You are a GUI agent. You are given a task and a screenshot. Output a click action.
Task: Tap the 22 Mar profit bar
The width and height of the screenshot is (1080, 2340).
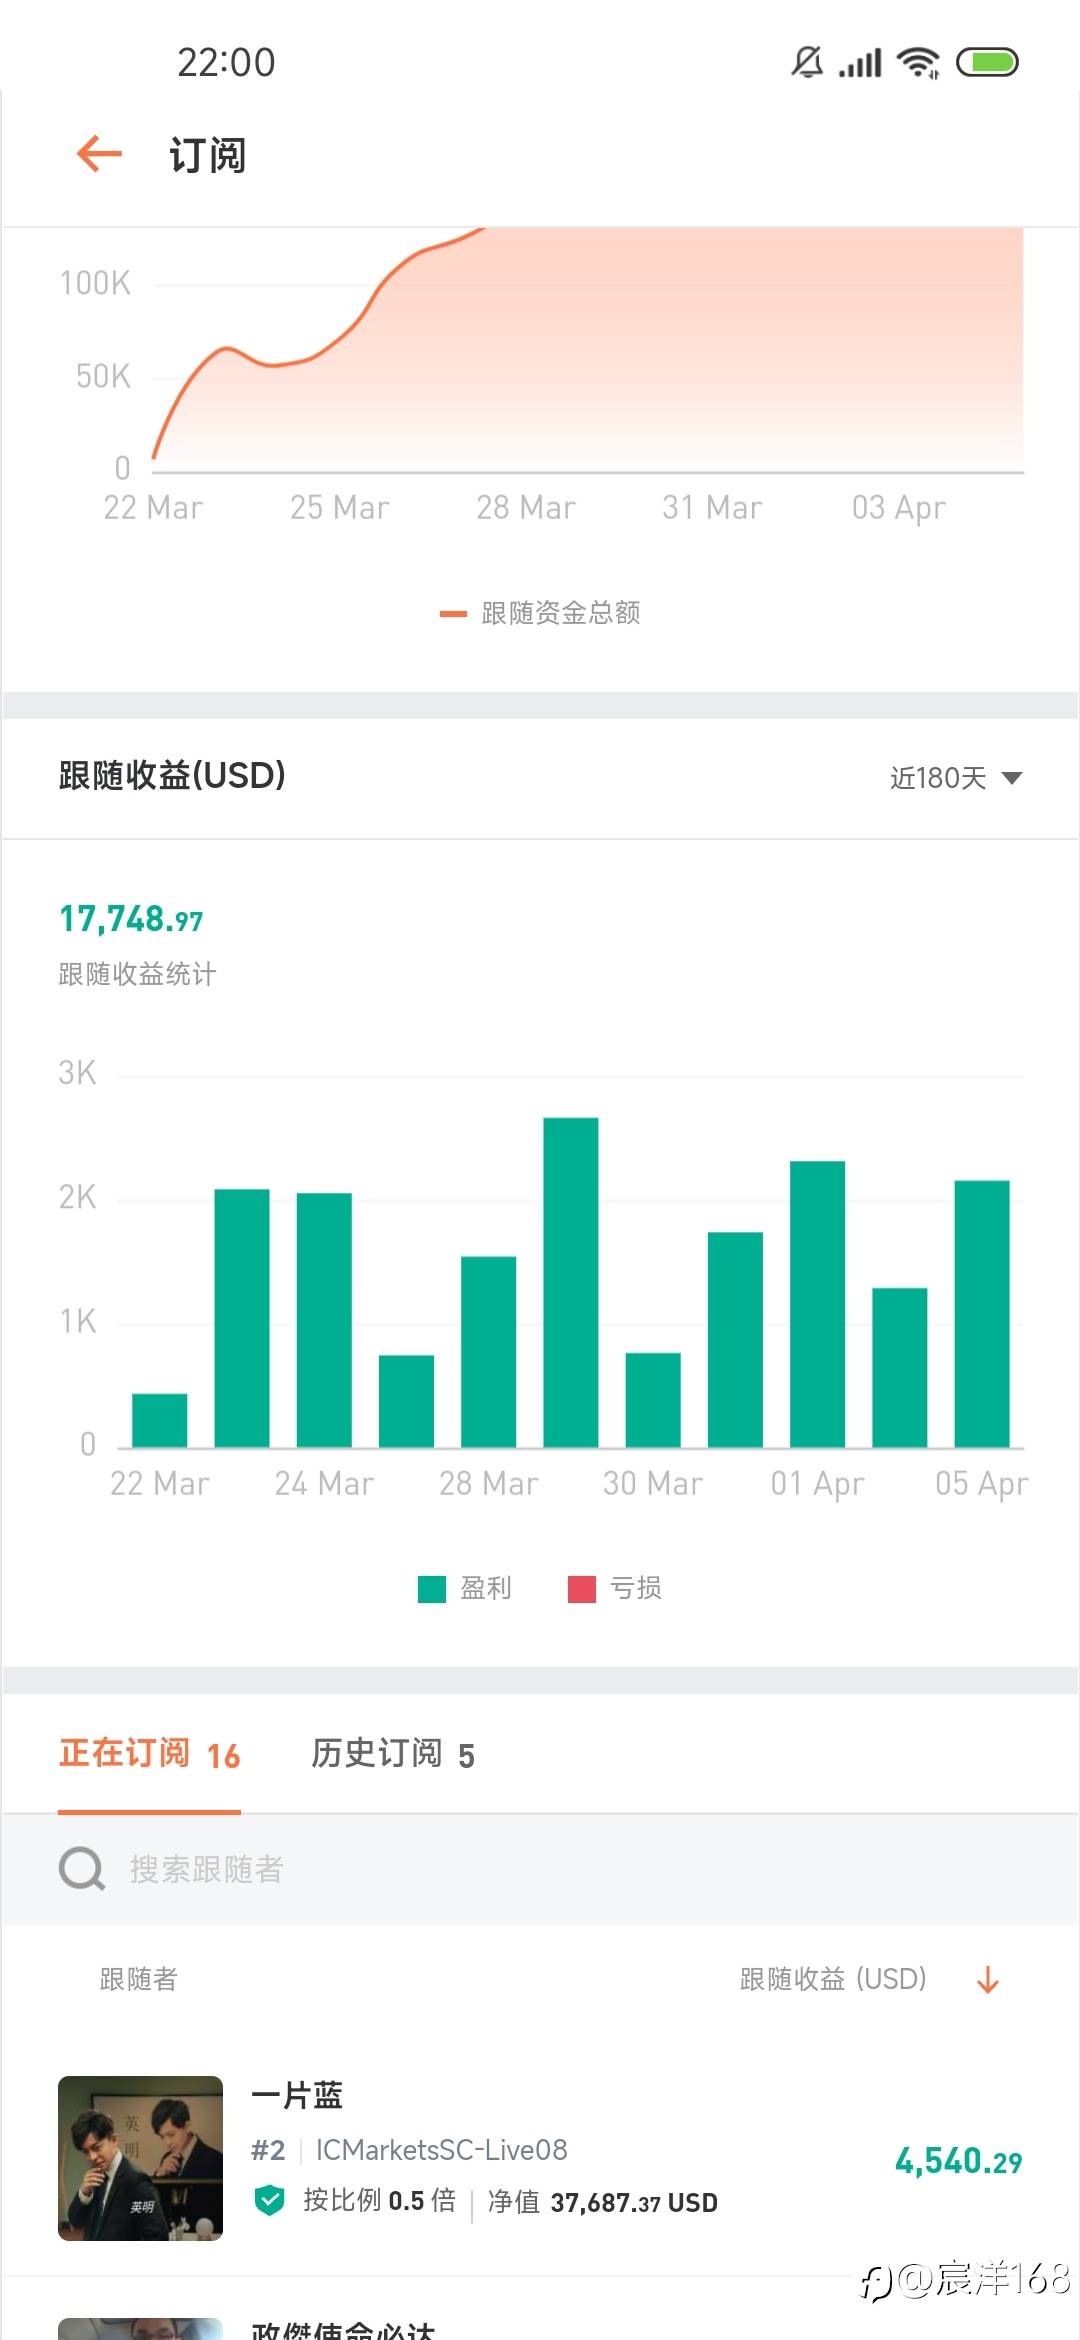tap(160, 1420)
